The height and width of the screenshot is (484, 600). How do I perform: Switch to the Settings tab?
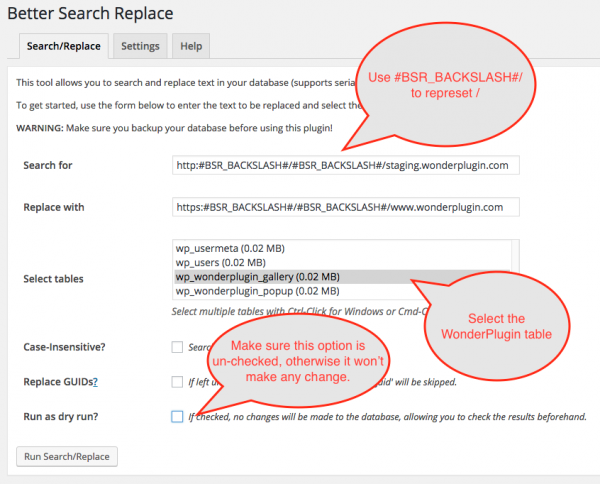[x=140, y=46]
